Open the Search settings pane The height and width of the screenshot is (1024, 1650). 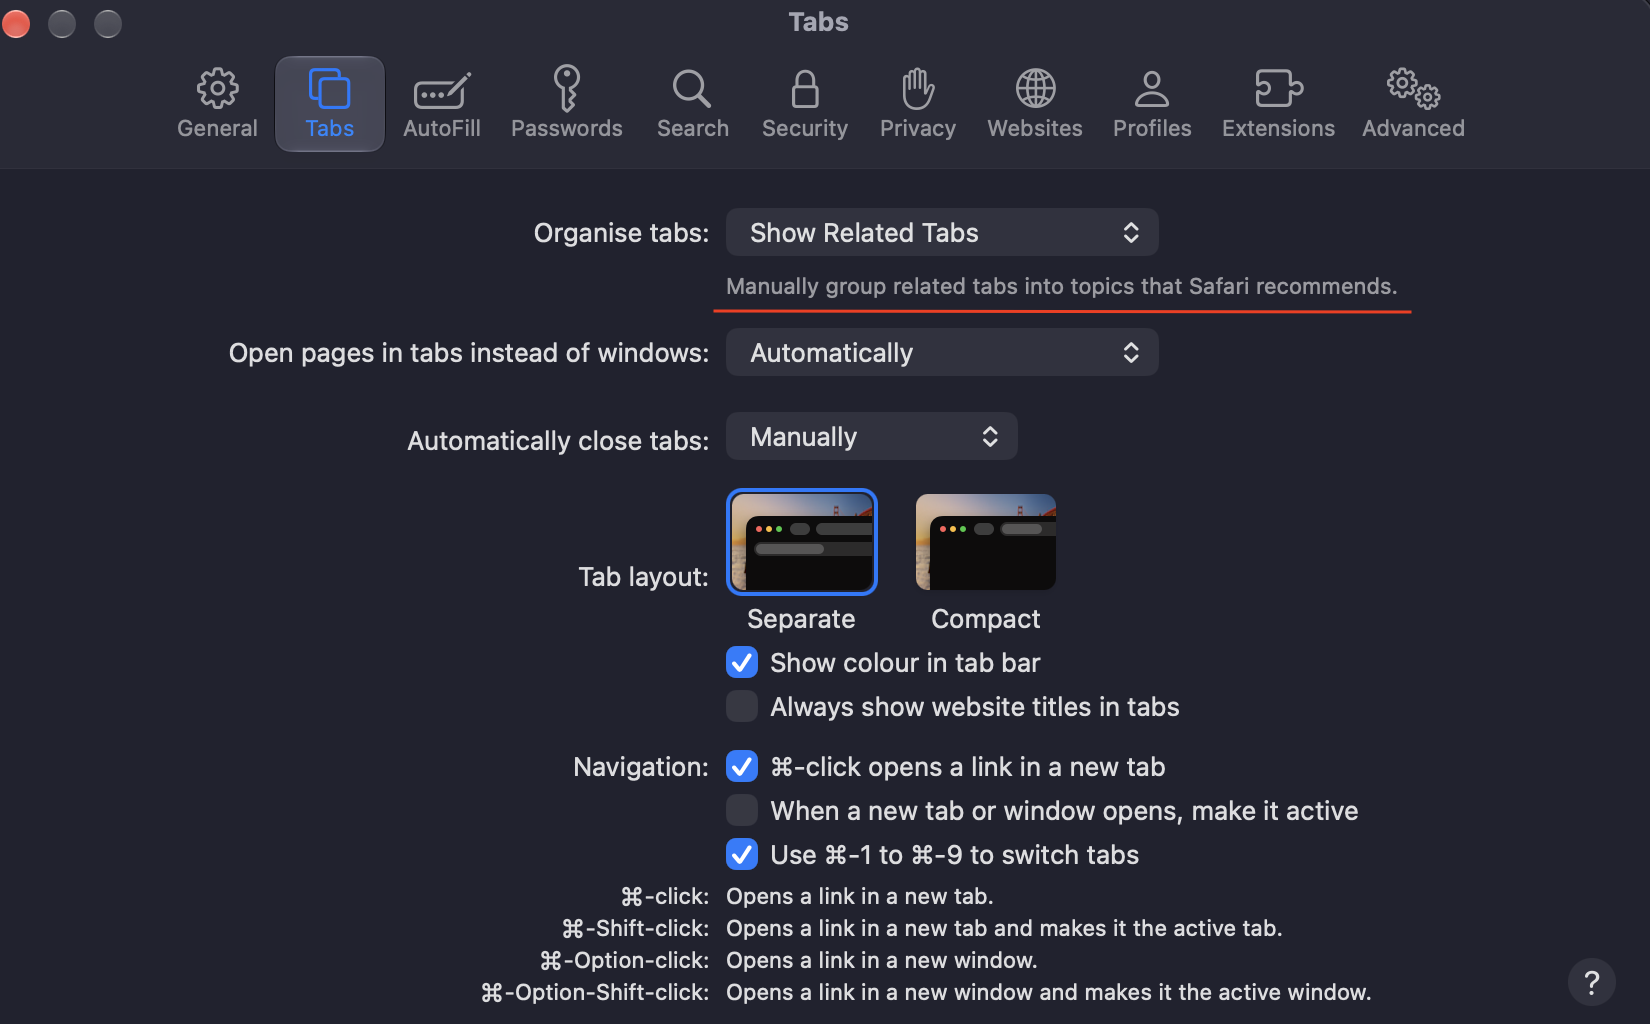coord(692,104)
